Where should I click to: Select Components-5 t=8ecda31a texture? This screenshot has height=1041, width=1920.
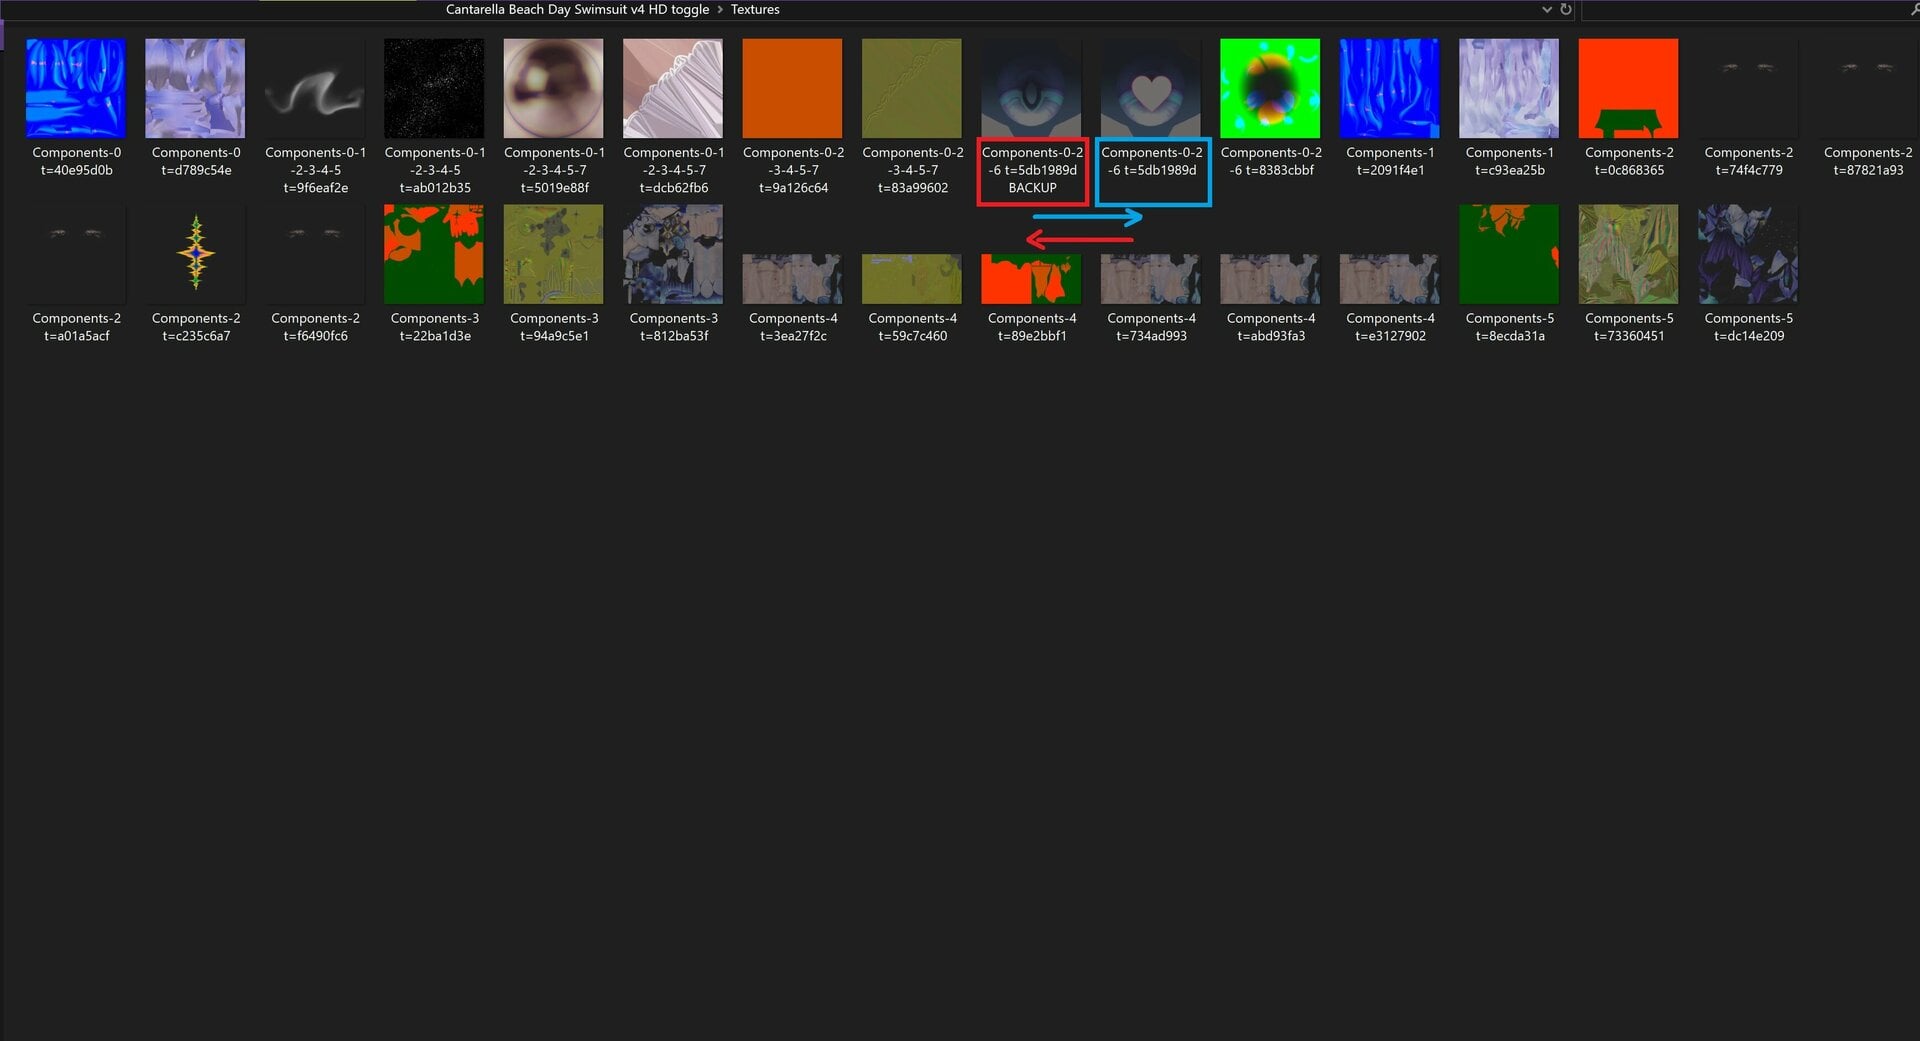(x=1509, y=254)
